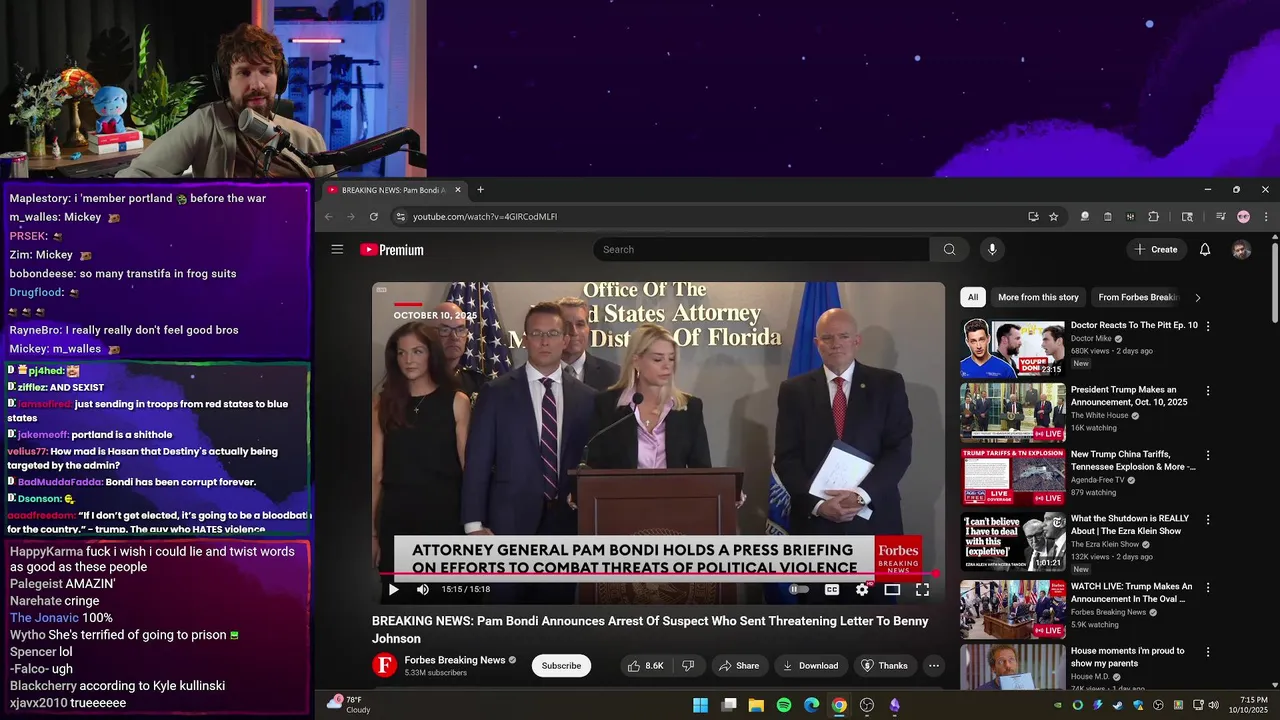
Task: Subscribe to Forbes Breaking News
Action: [x=561, y=666]
